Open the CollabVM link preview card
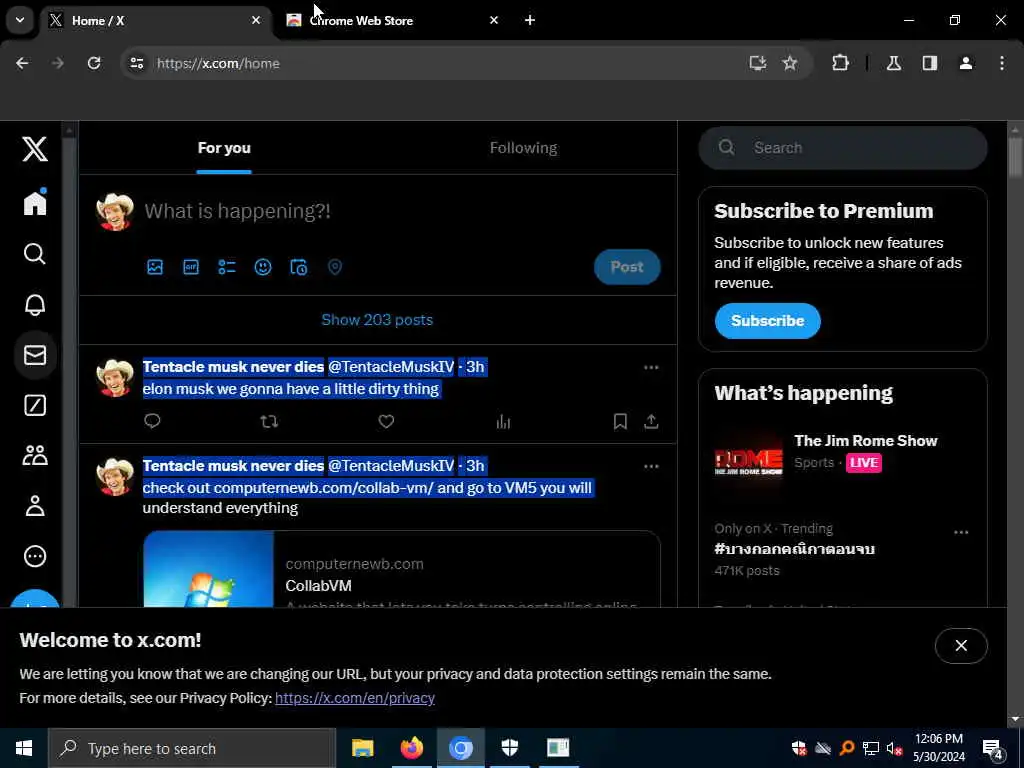Viewport: 1024px width, 768px height. point(402,569)
